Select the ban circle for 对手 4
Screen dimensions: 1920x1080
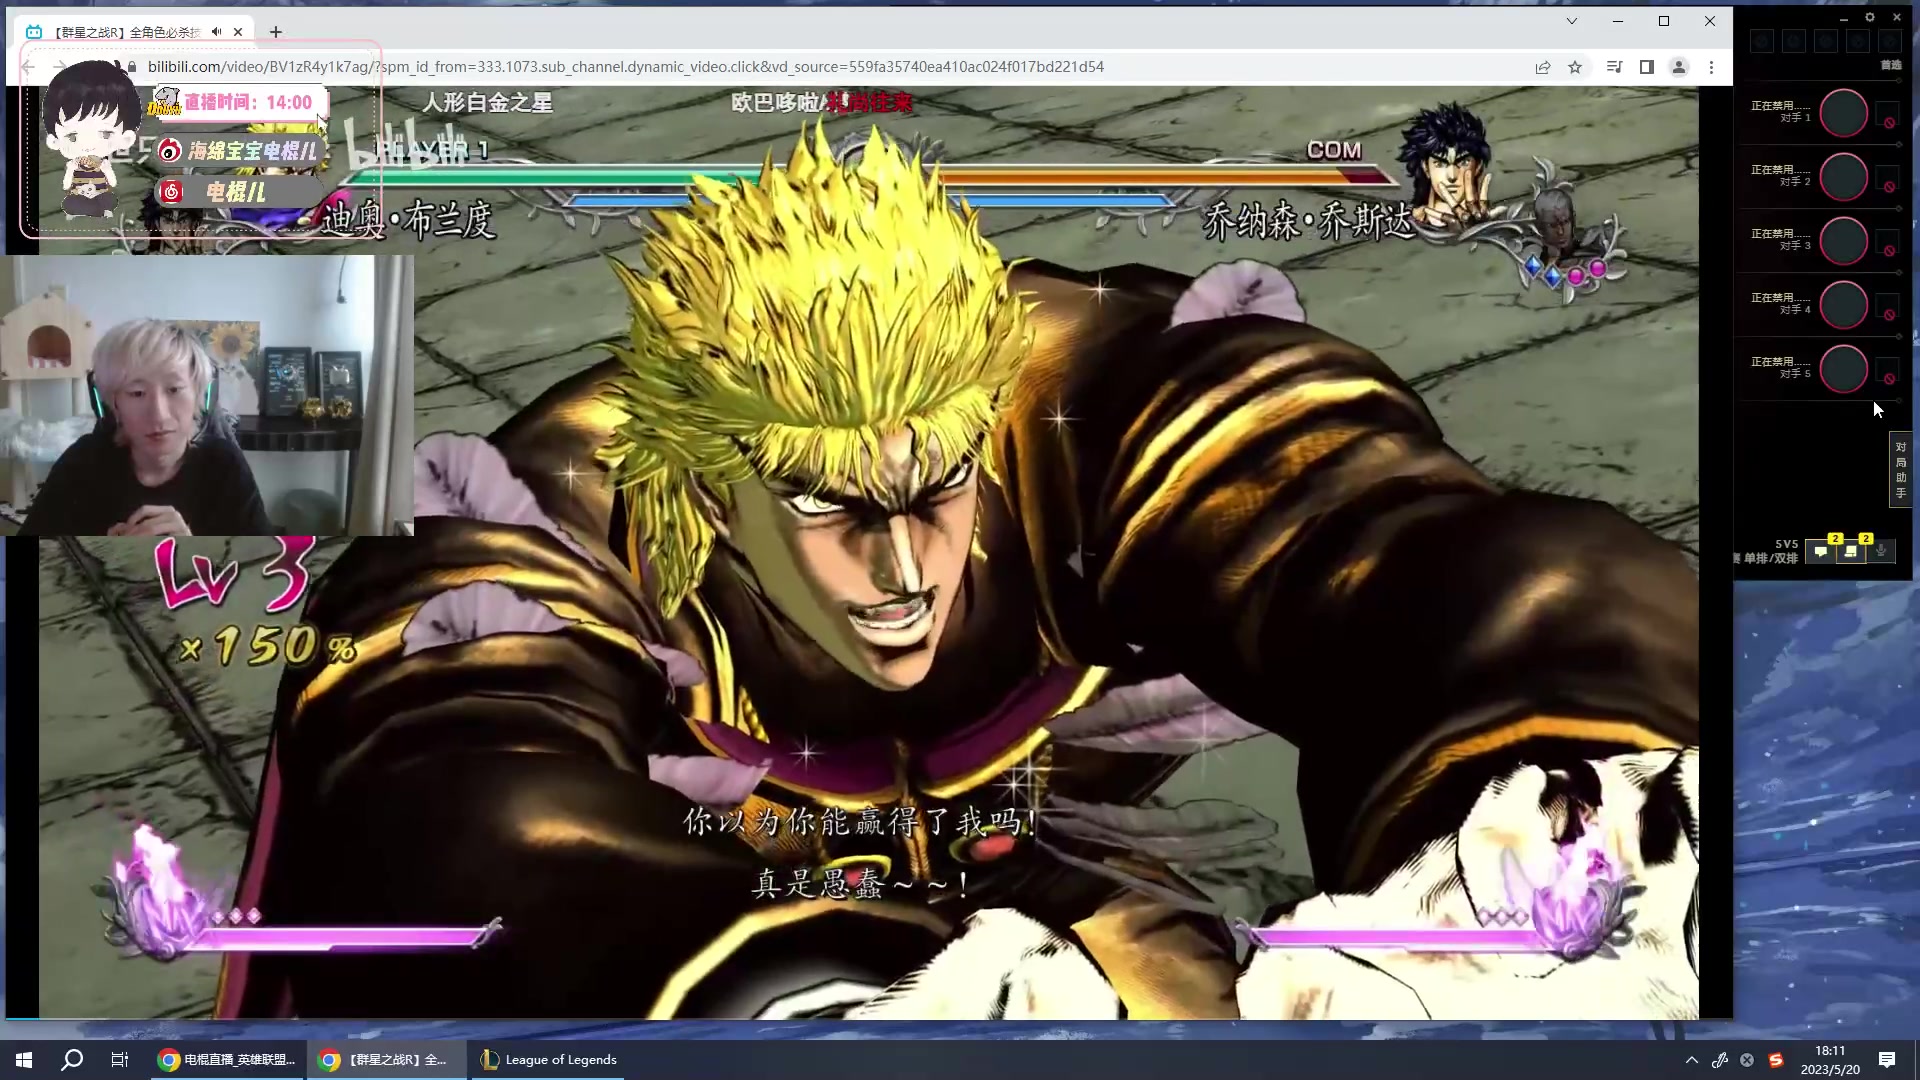(1843, 305)
